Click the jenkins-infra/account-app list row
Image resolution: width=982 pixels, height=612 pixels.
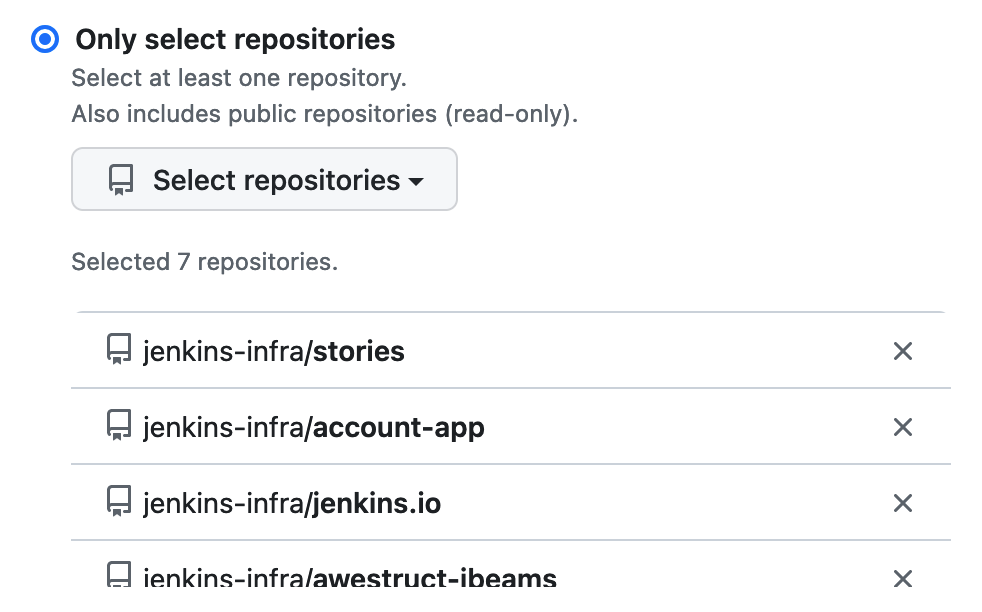pyautogui.click(x=315, y=427)
